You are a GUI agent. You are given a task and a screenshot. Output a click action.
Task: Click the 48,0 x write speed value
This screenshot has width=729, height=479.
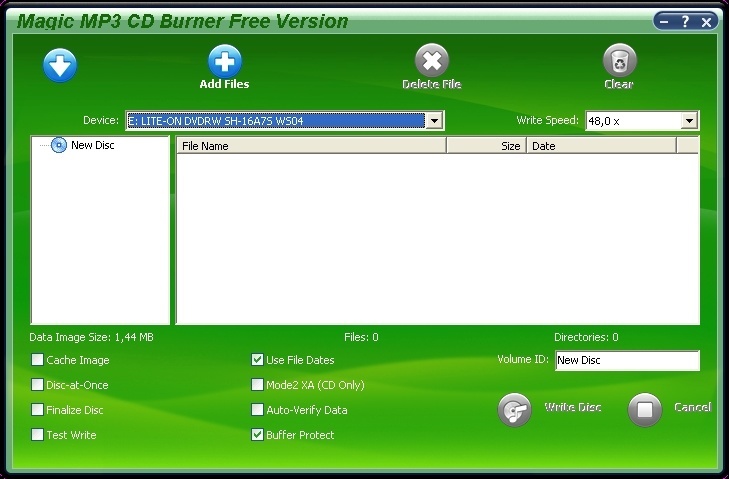[603, 121]
